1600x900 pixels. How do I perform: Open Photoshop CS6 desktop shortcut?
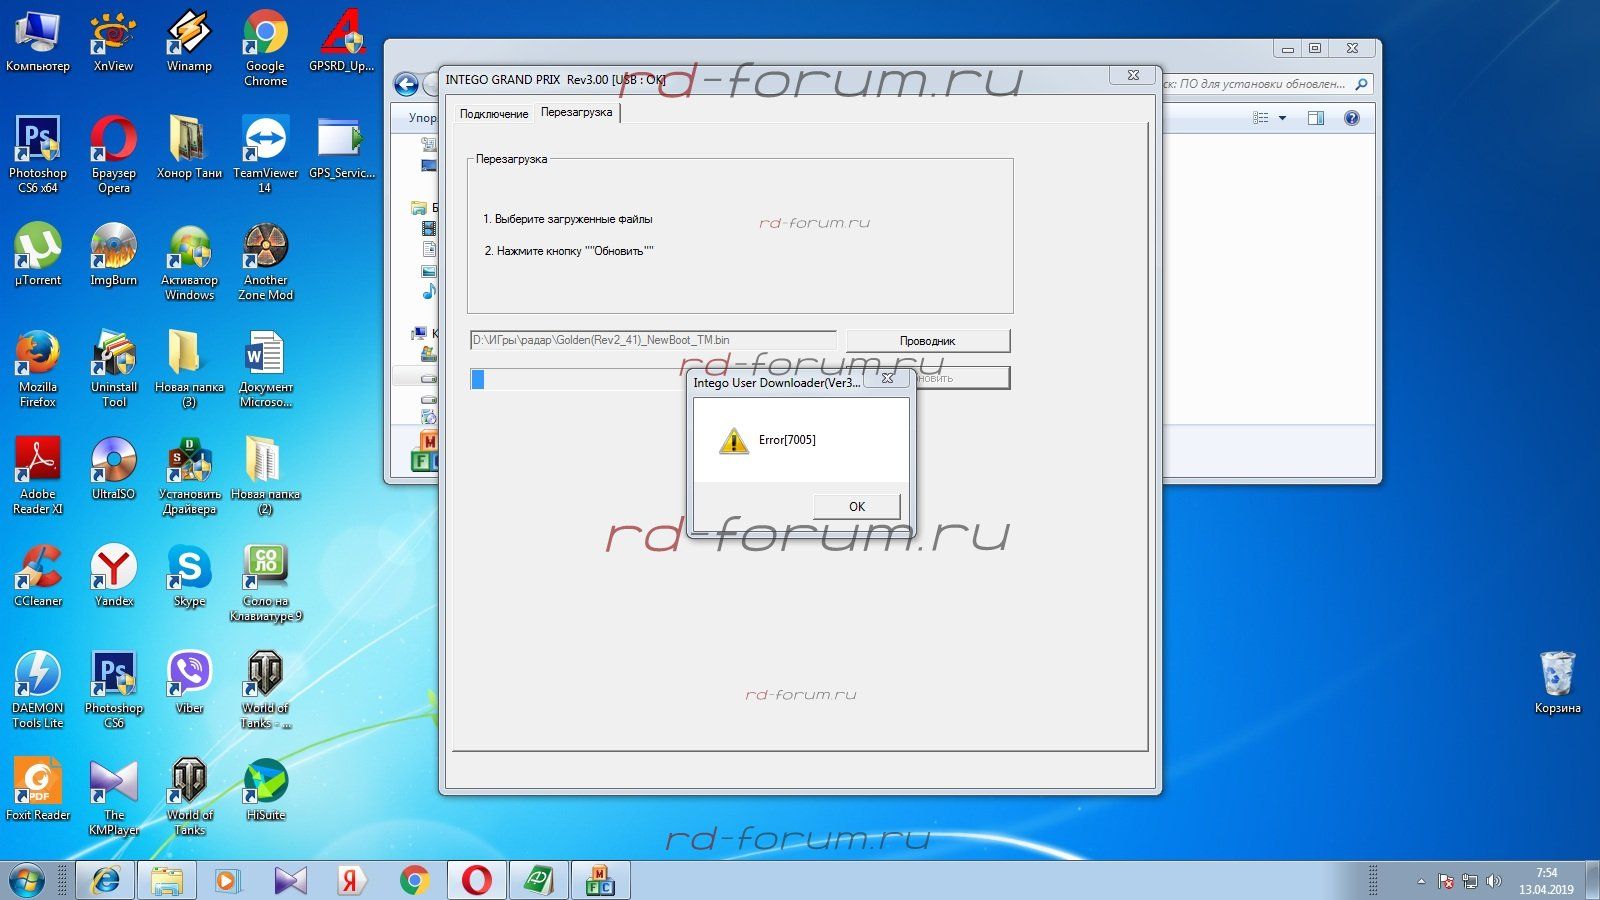[113, 690]
